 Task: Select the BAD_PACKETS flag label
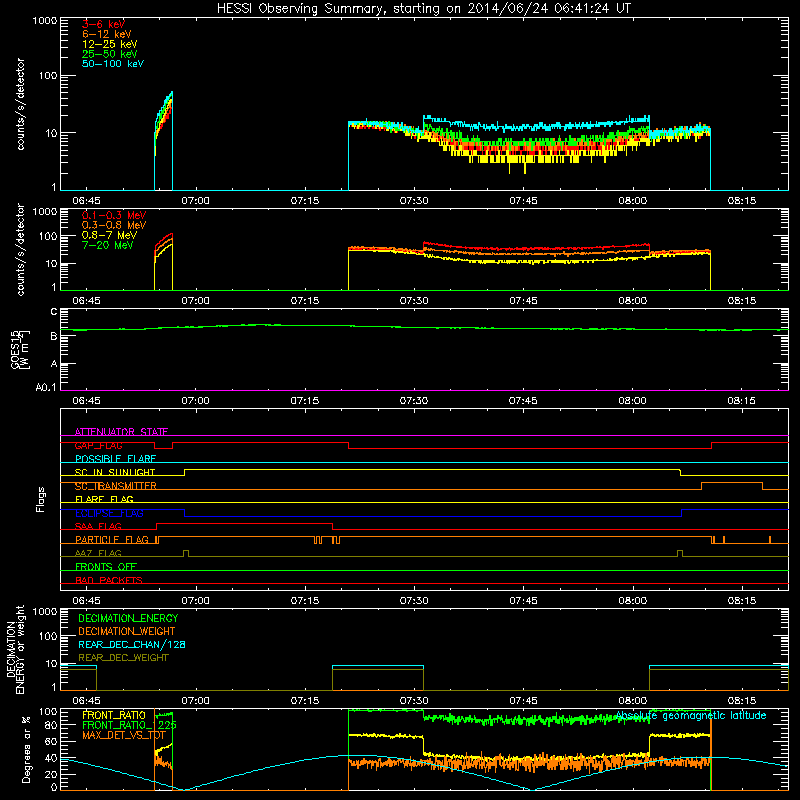pyautogui.click(x=109, y=580)
